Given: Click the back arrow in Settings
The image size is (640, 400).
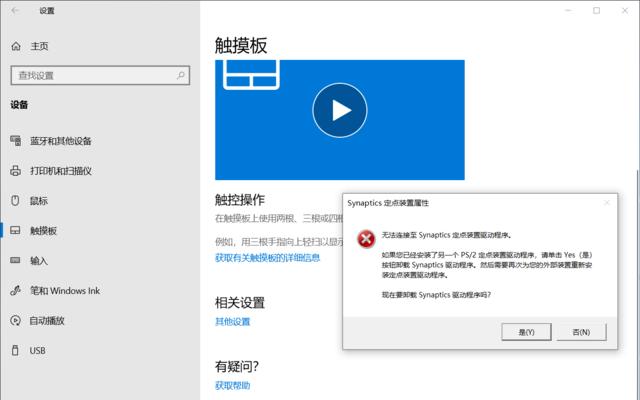Looking at the screenshot, I should coord(15,11).
